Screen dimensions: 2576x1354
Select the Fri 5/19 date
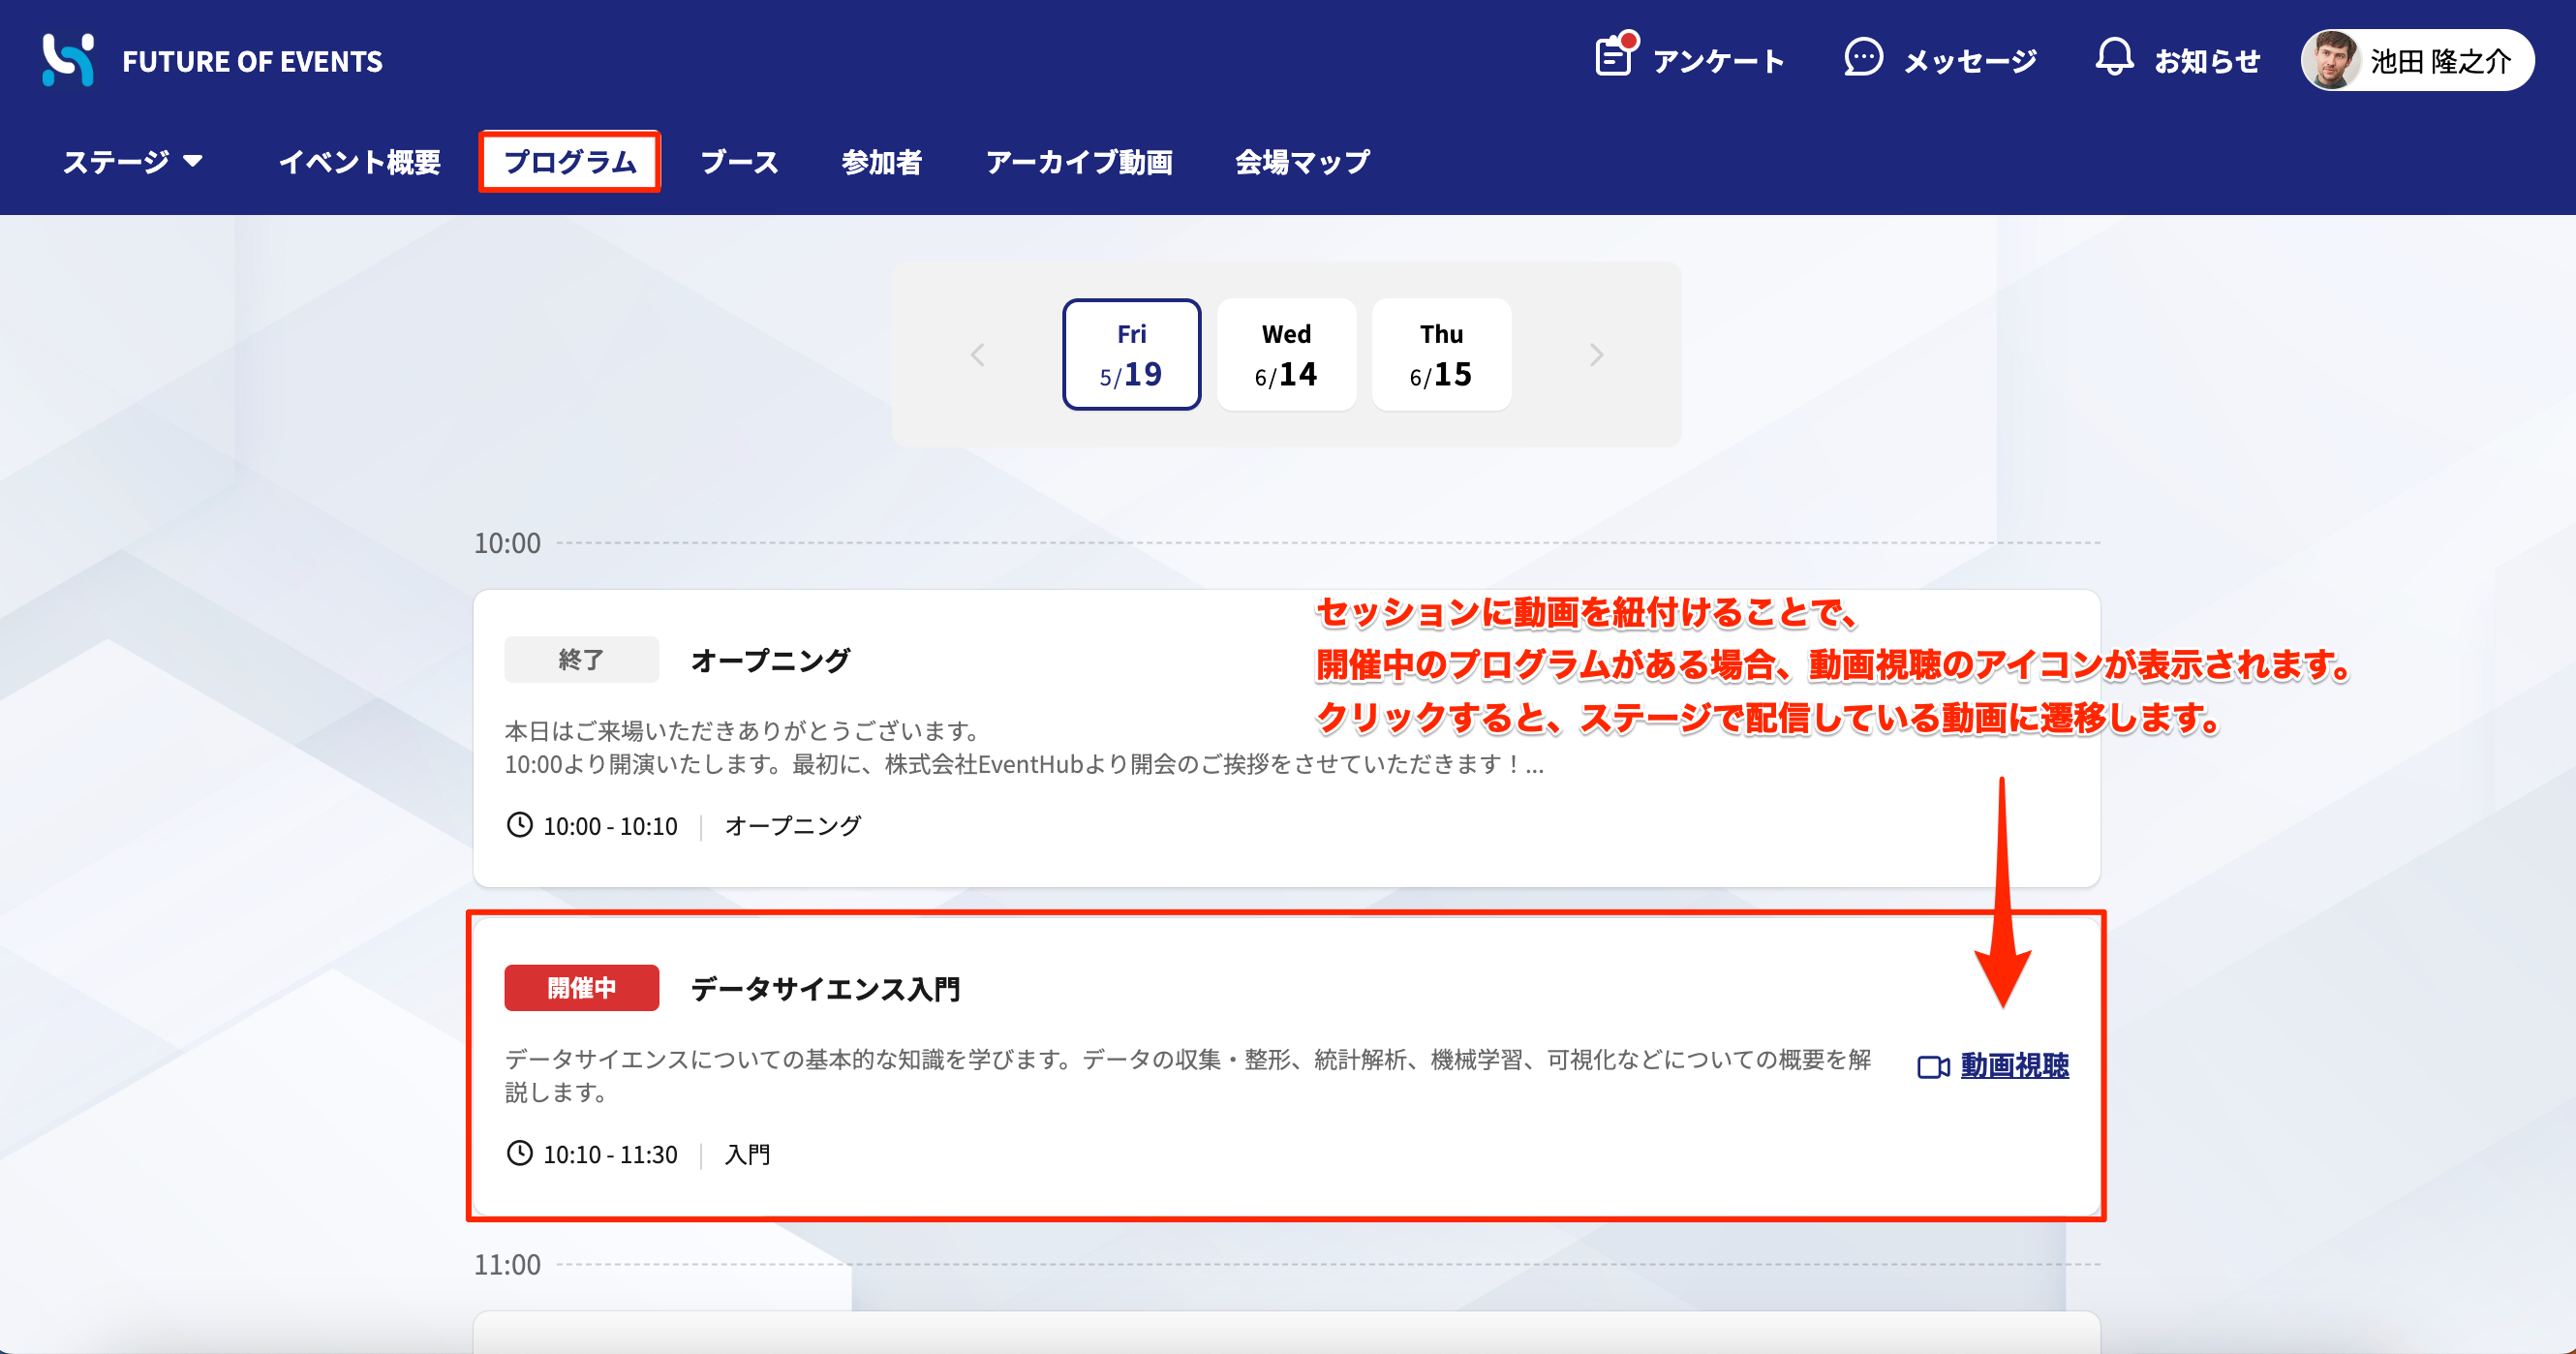[x=1131, y=354]
